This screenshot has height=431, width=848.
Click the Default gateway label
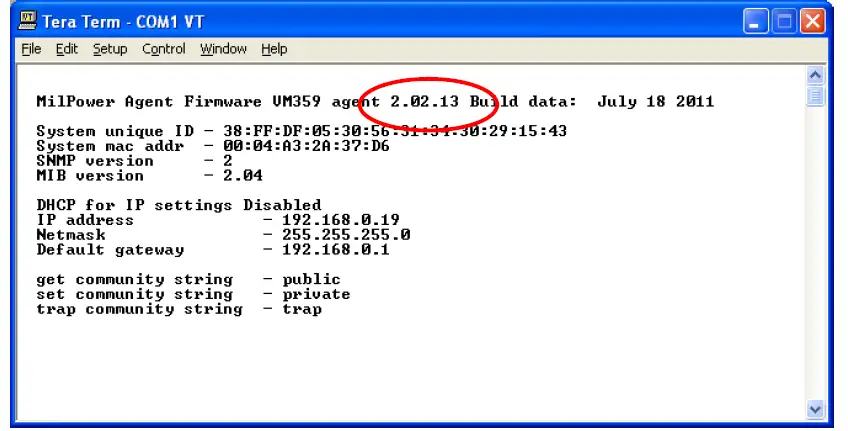click(110, 250)
